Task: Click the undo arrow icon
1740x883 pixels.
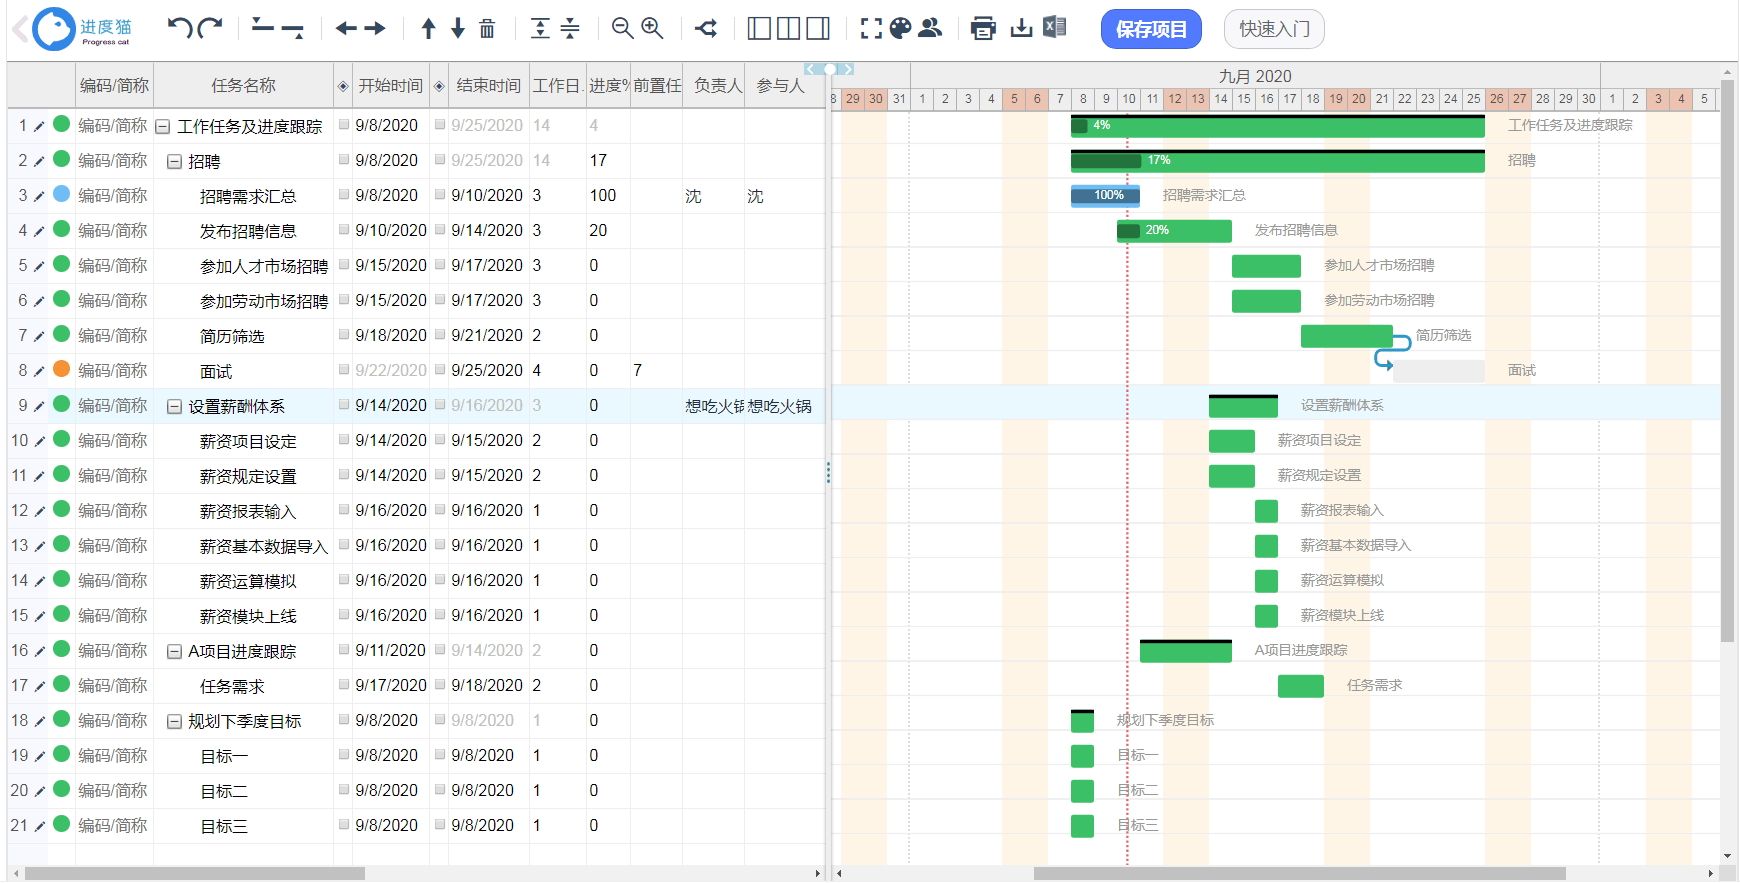Action: (180, 28)
